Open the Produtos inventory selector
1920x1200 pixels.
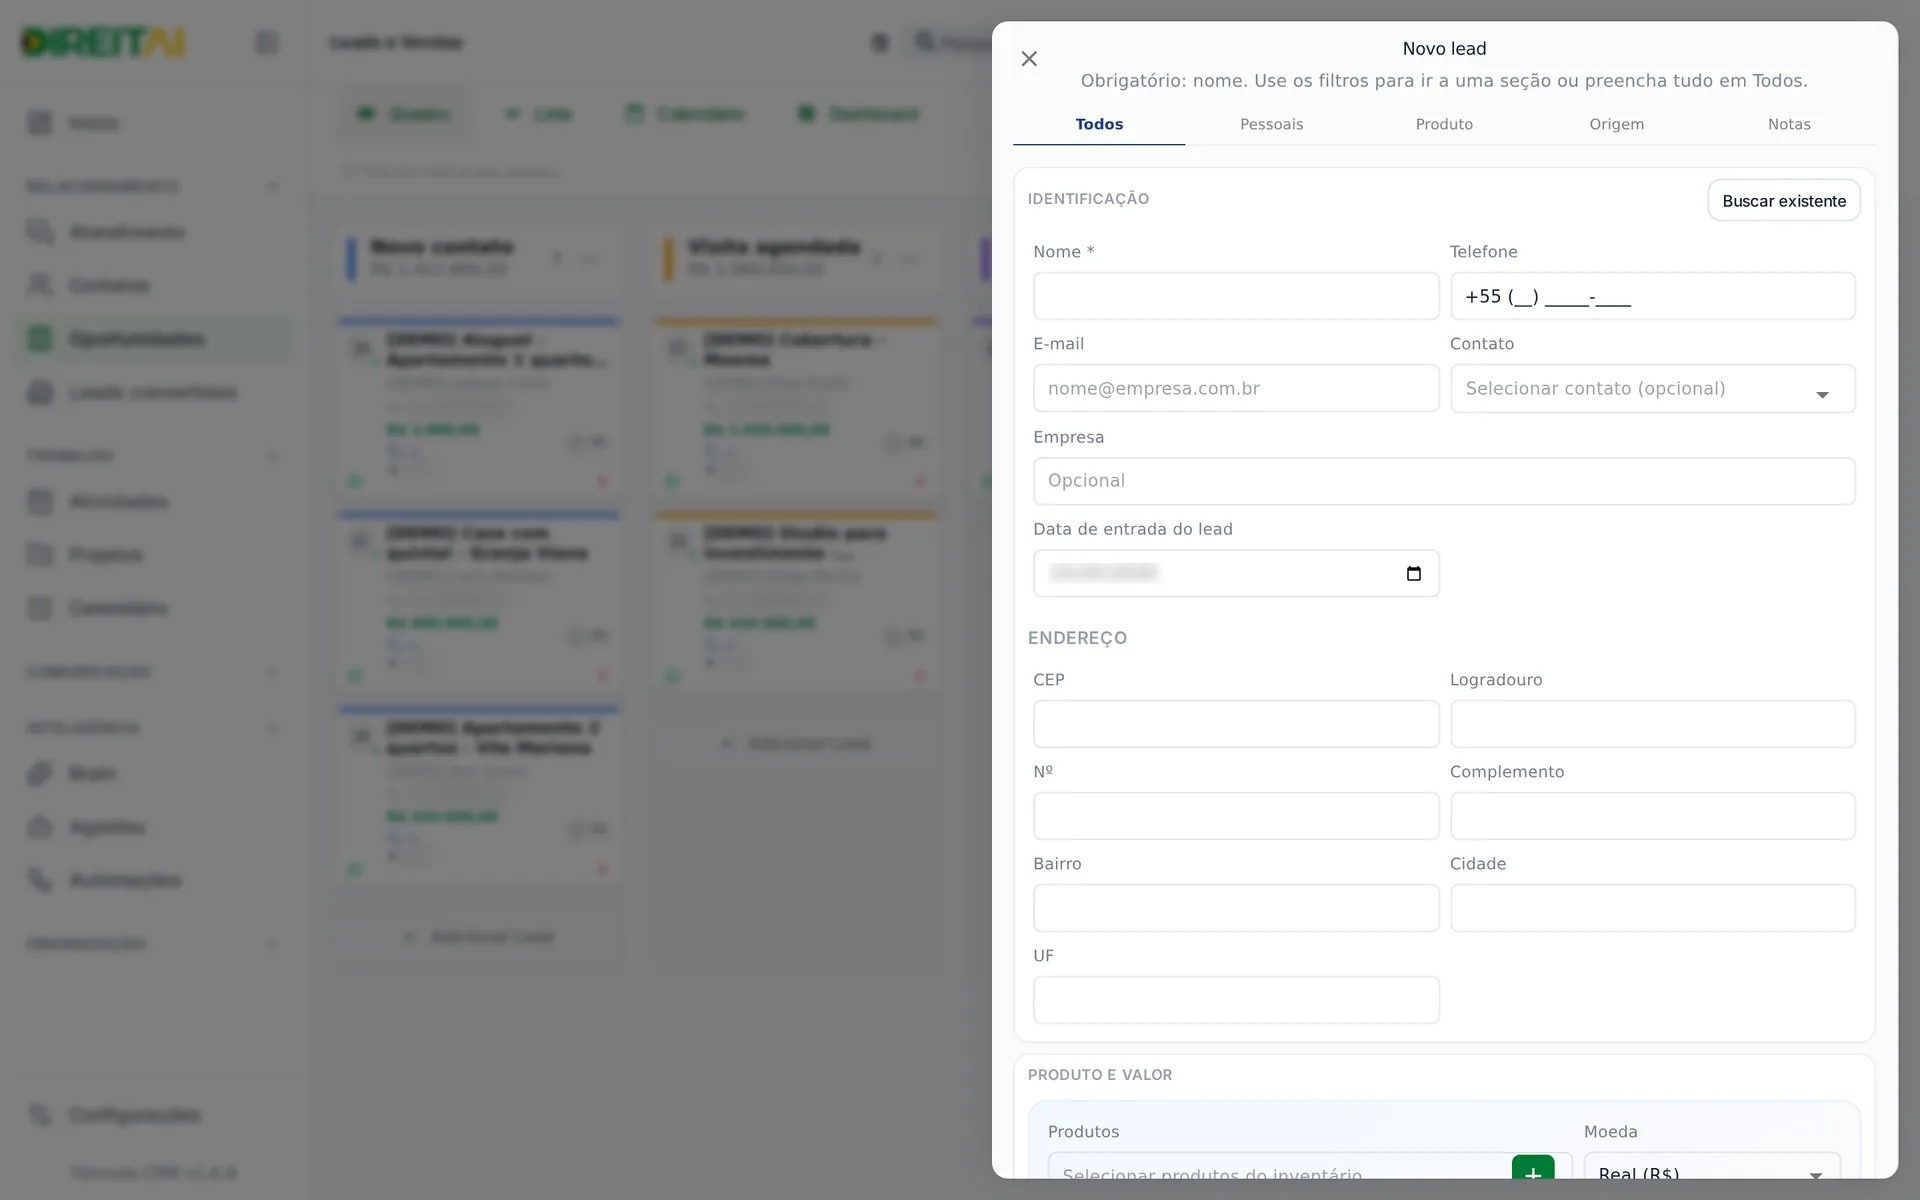click(x=1280, y=1166)
